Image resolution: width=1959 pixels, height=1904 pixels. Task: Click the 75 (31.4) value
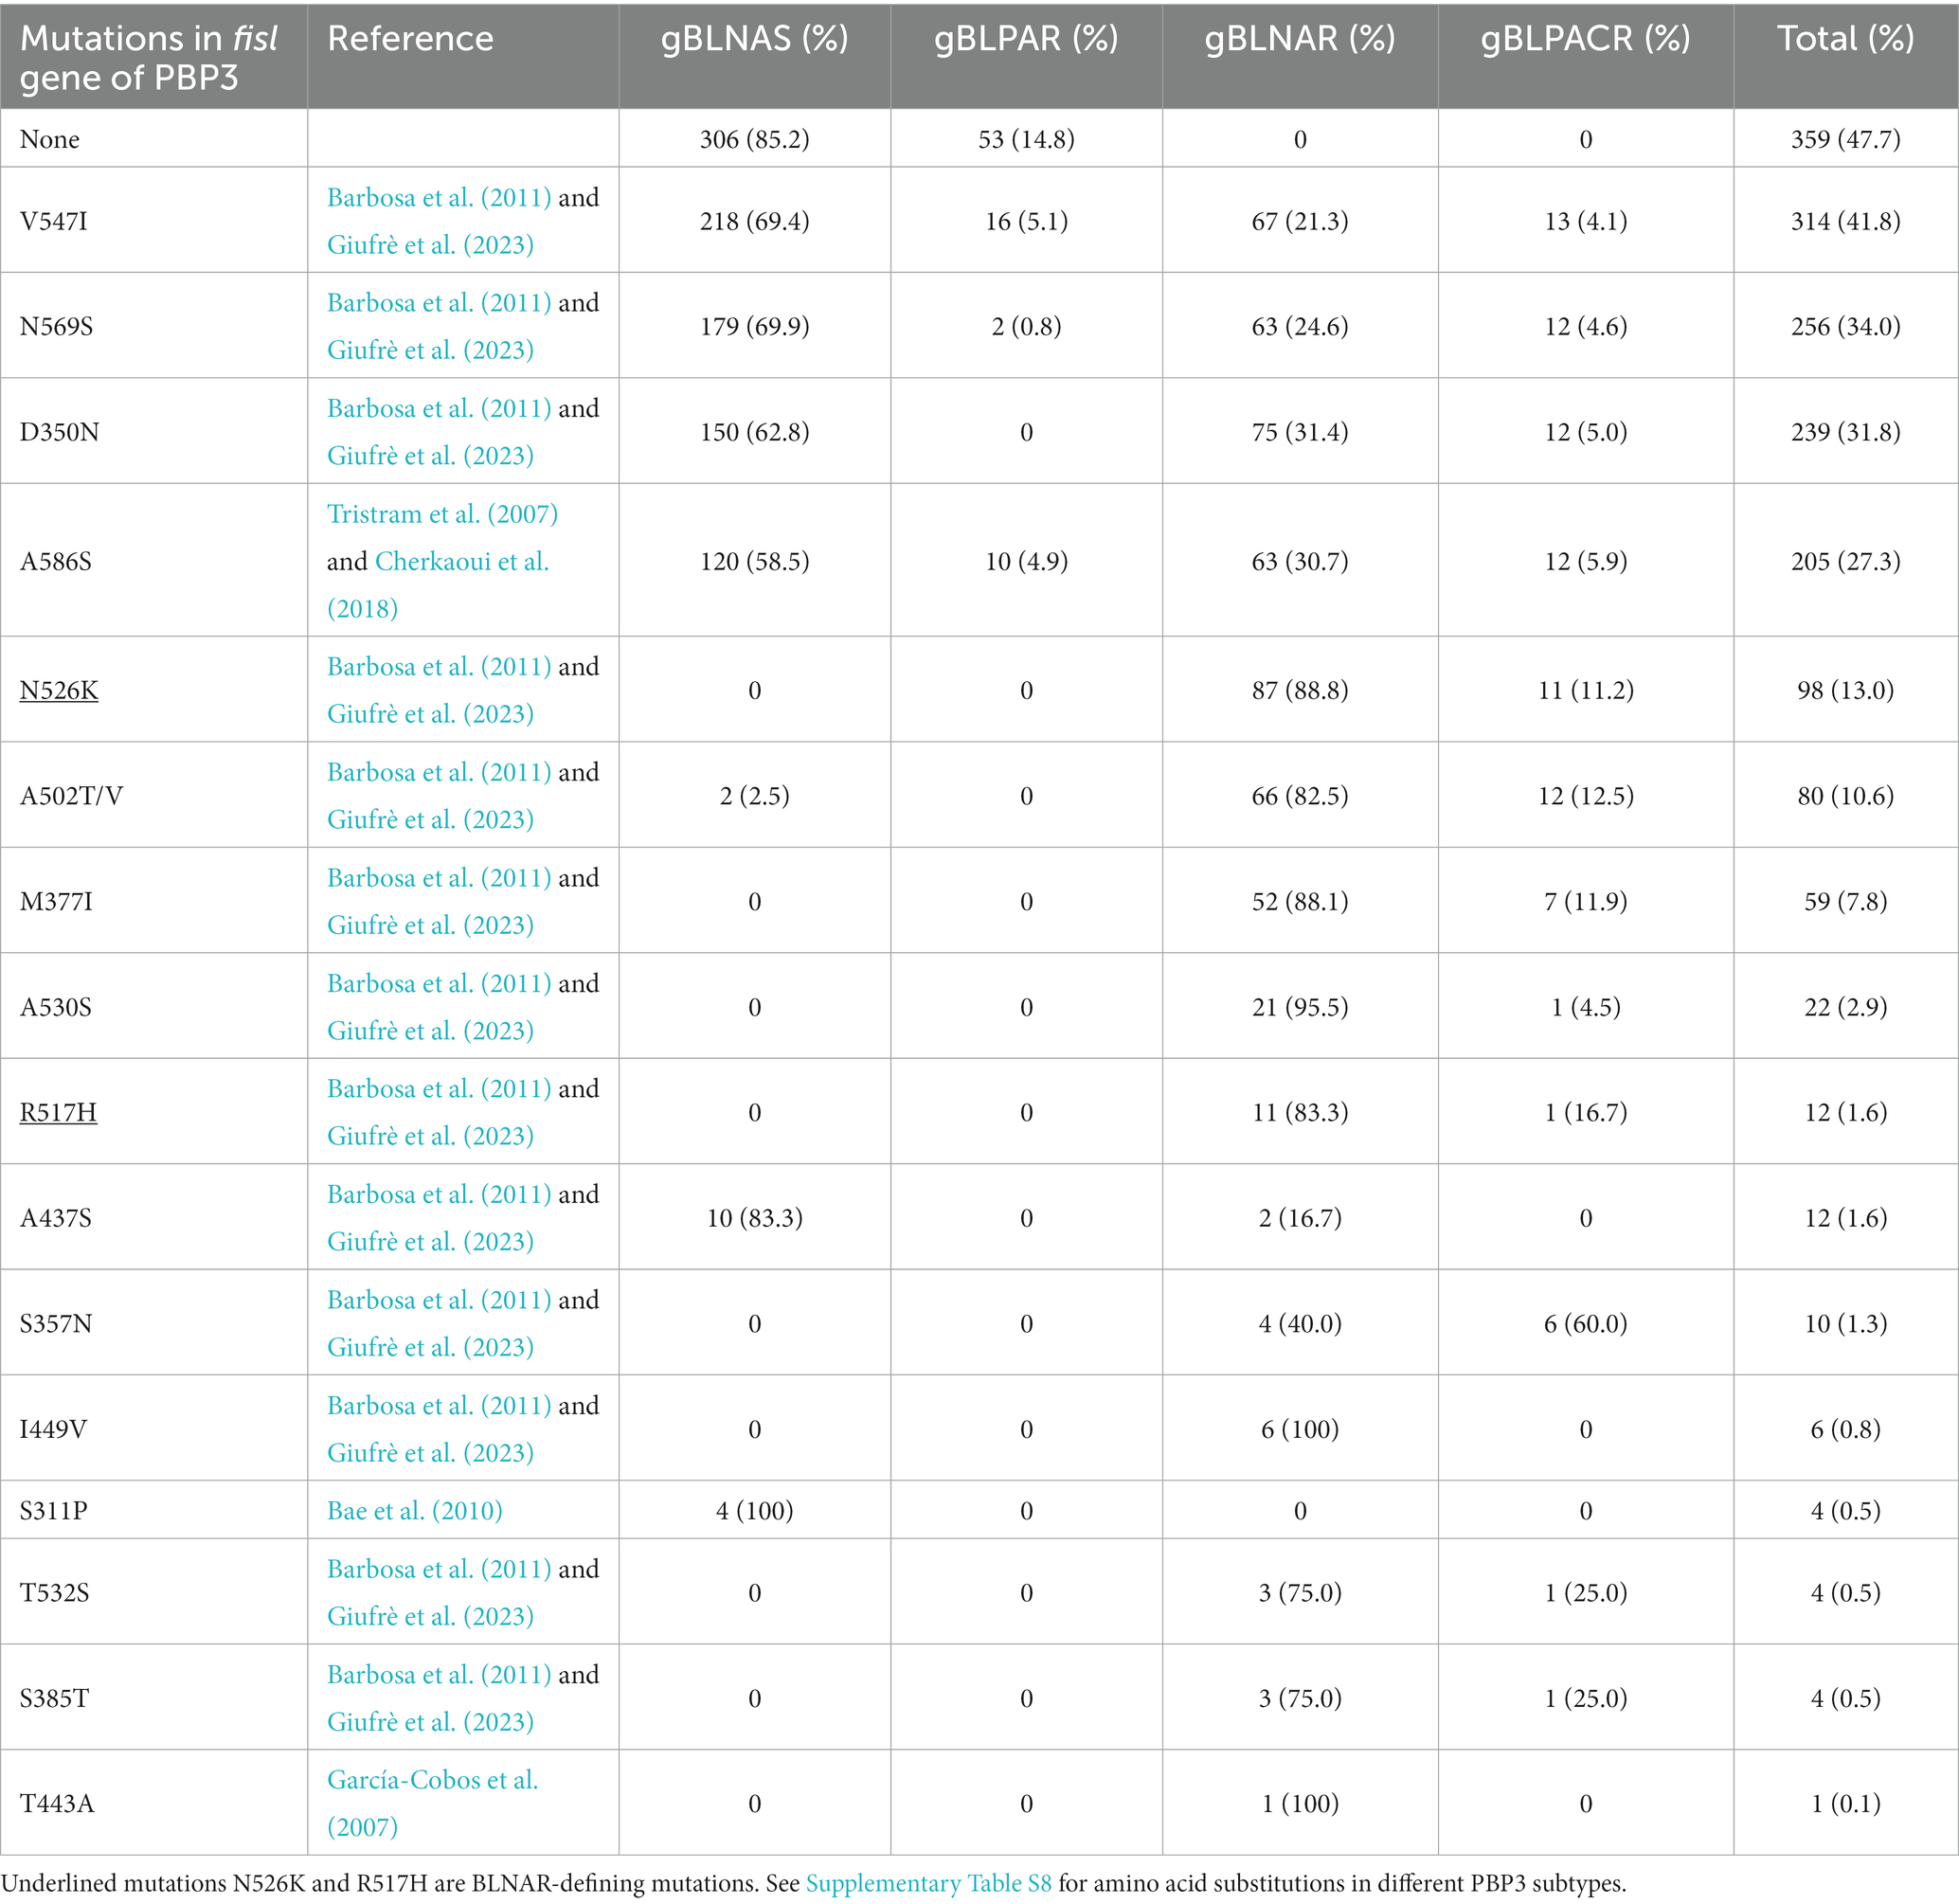[1300, 432]
